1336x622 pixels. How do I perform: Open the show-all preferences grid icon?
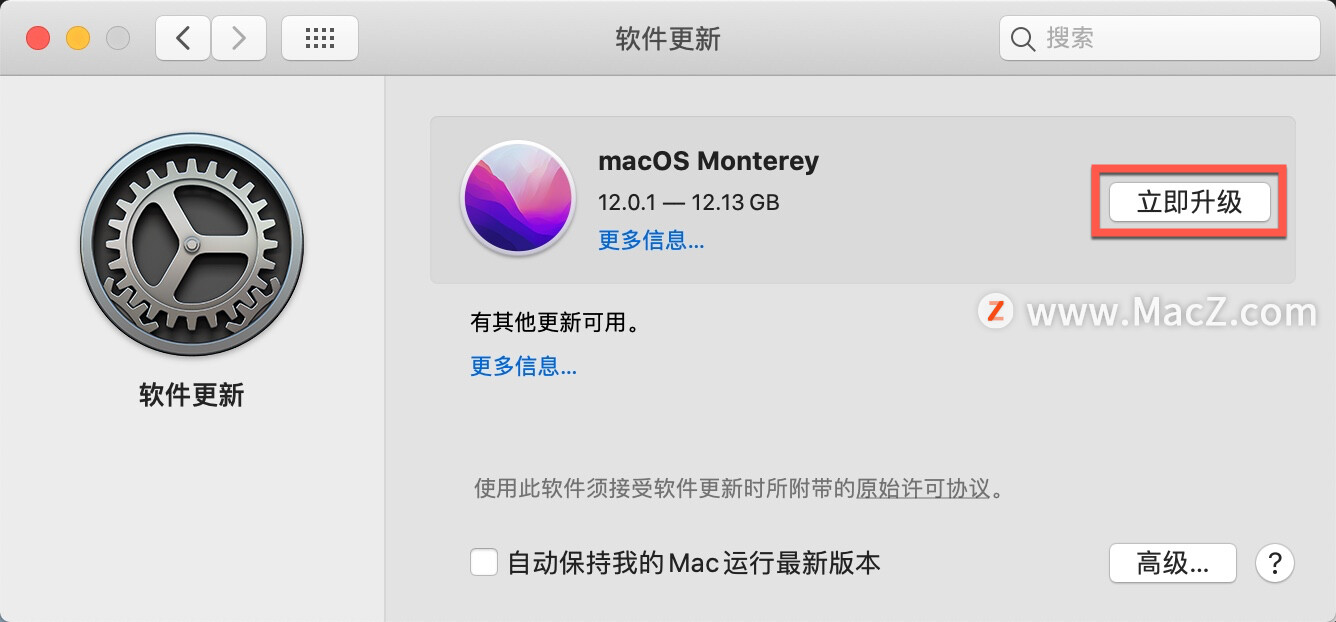(319, 37)
